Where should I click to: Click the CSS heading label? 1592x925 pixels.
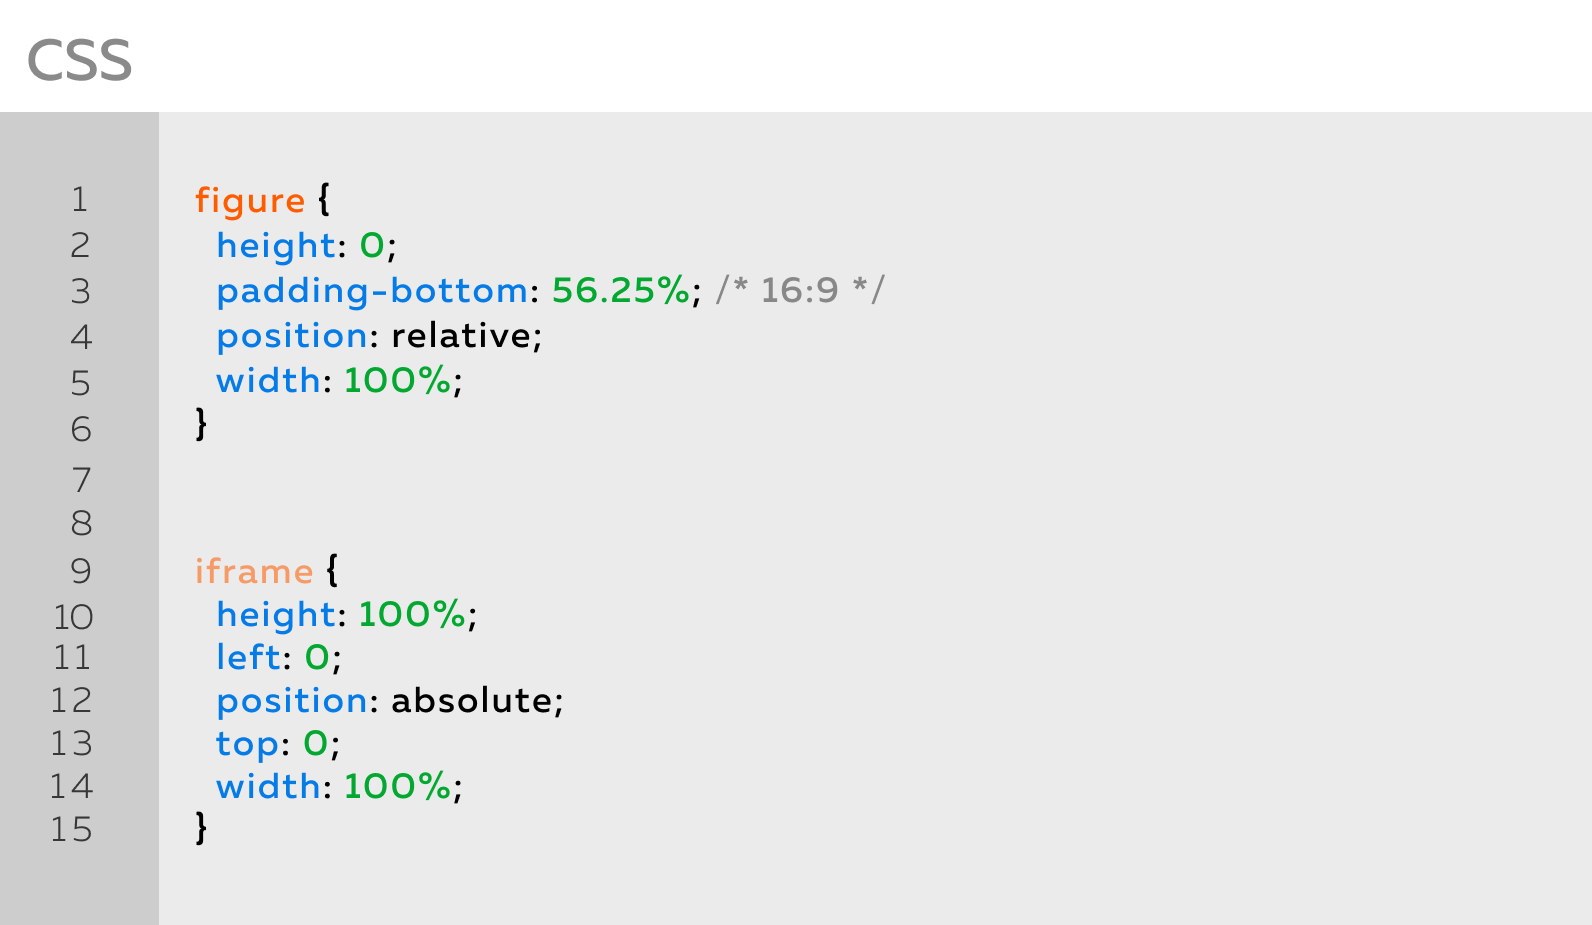click(79, 61)
